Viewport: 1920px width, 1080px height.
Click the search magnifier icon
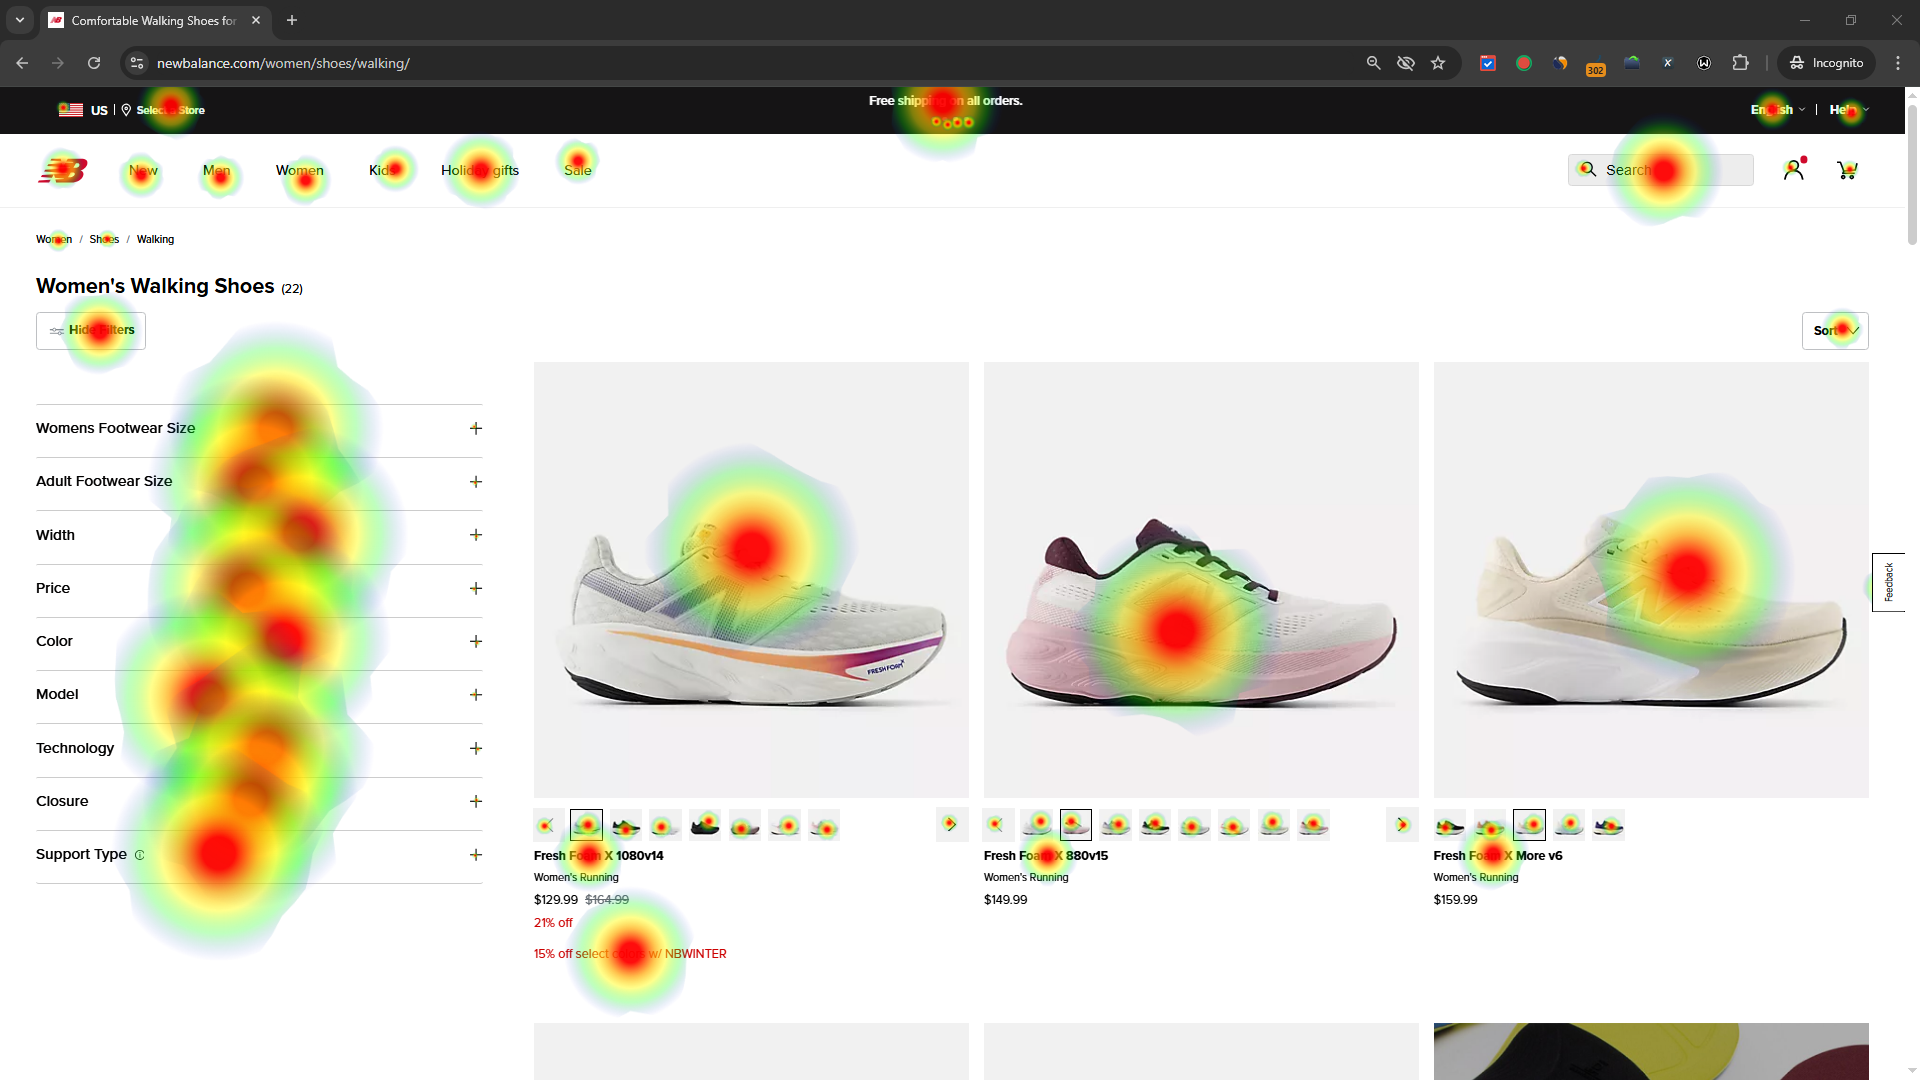(1588, 170)
